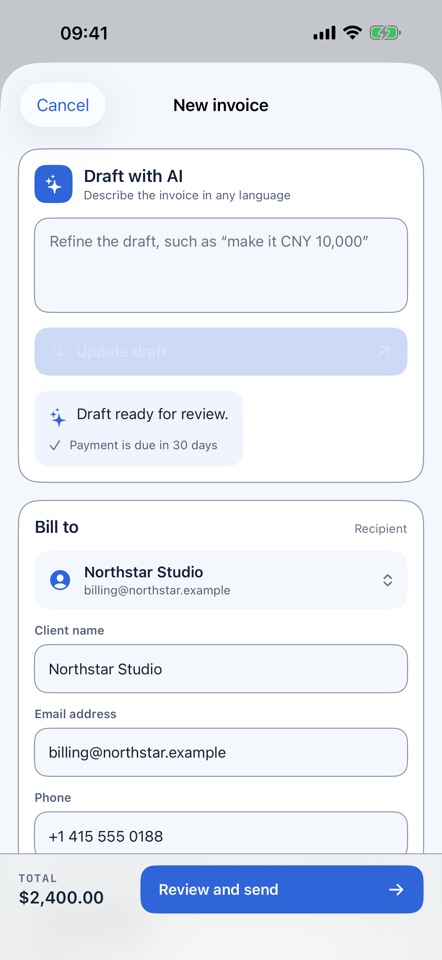Image resolution: width=442 pixels, height=960 pixels.
Task: Click Describe the invoice in any language subtitle
Action: (x=187, y=196)
